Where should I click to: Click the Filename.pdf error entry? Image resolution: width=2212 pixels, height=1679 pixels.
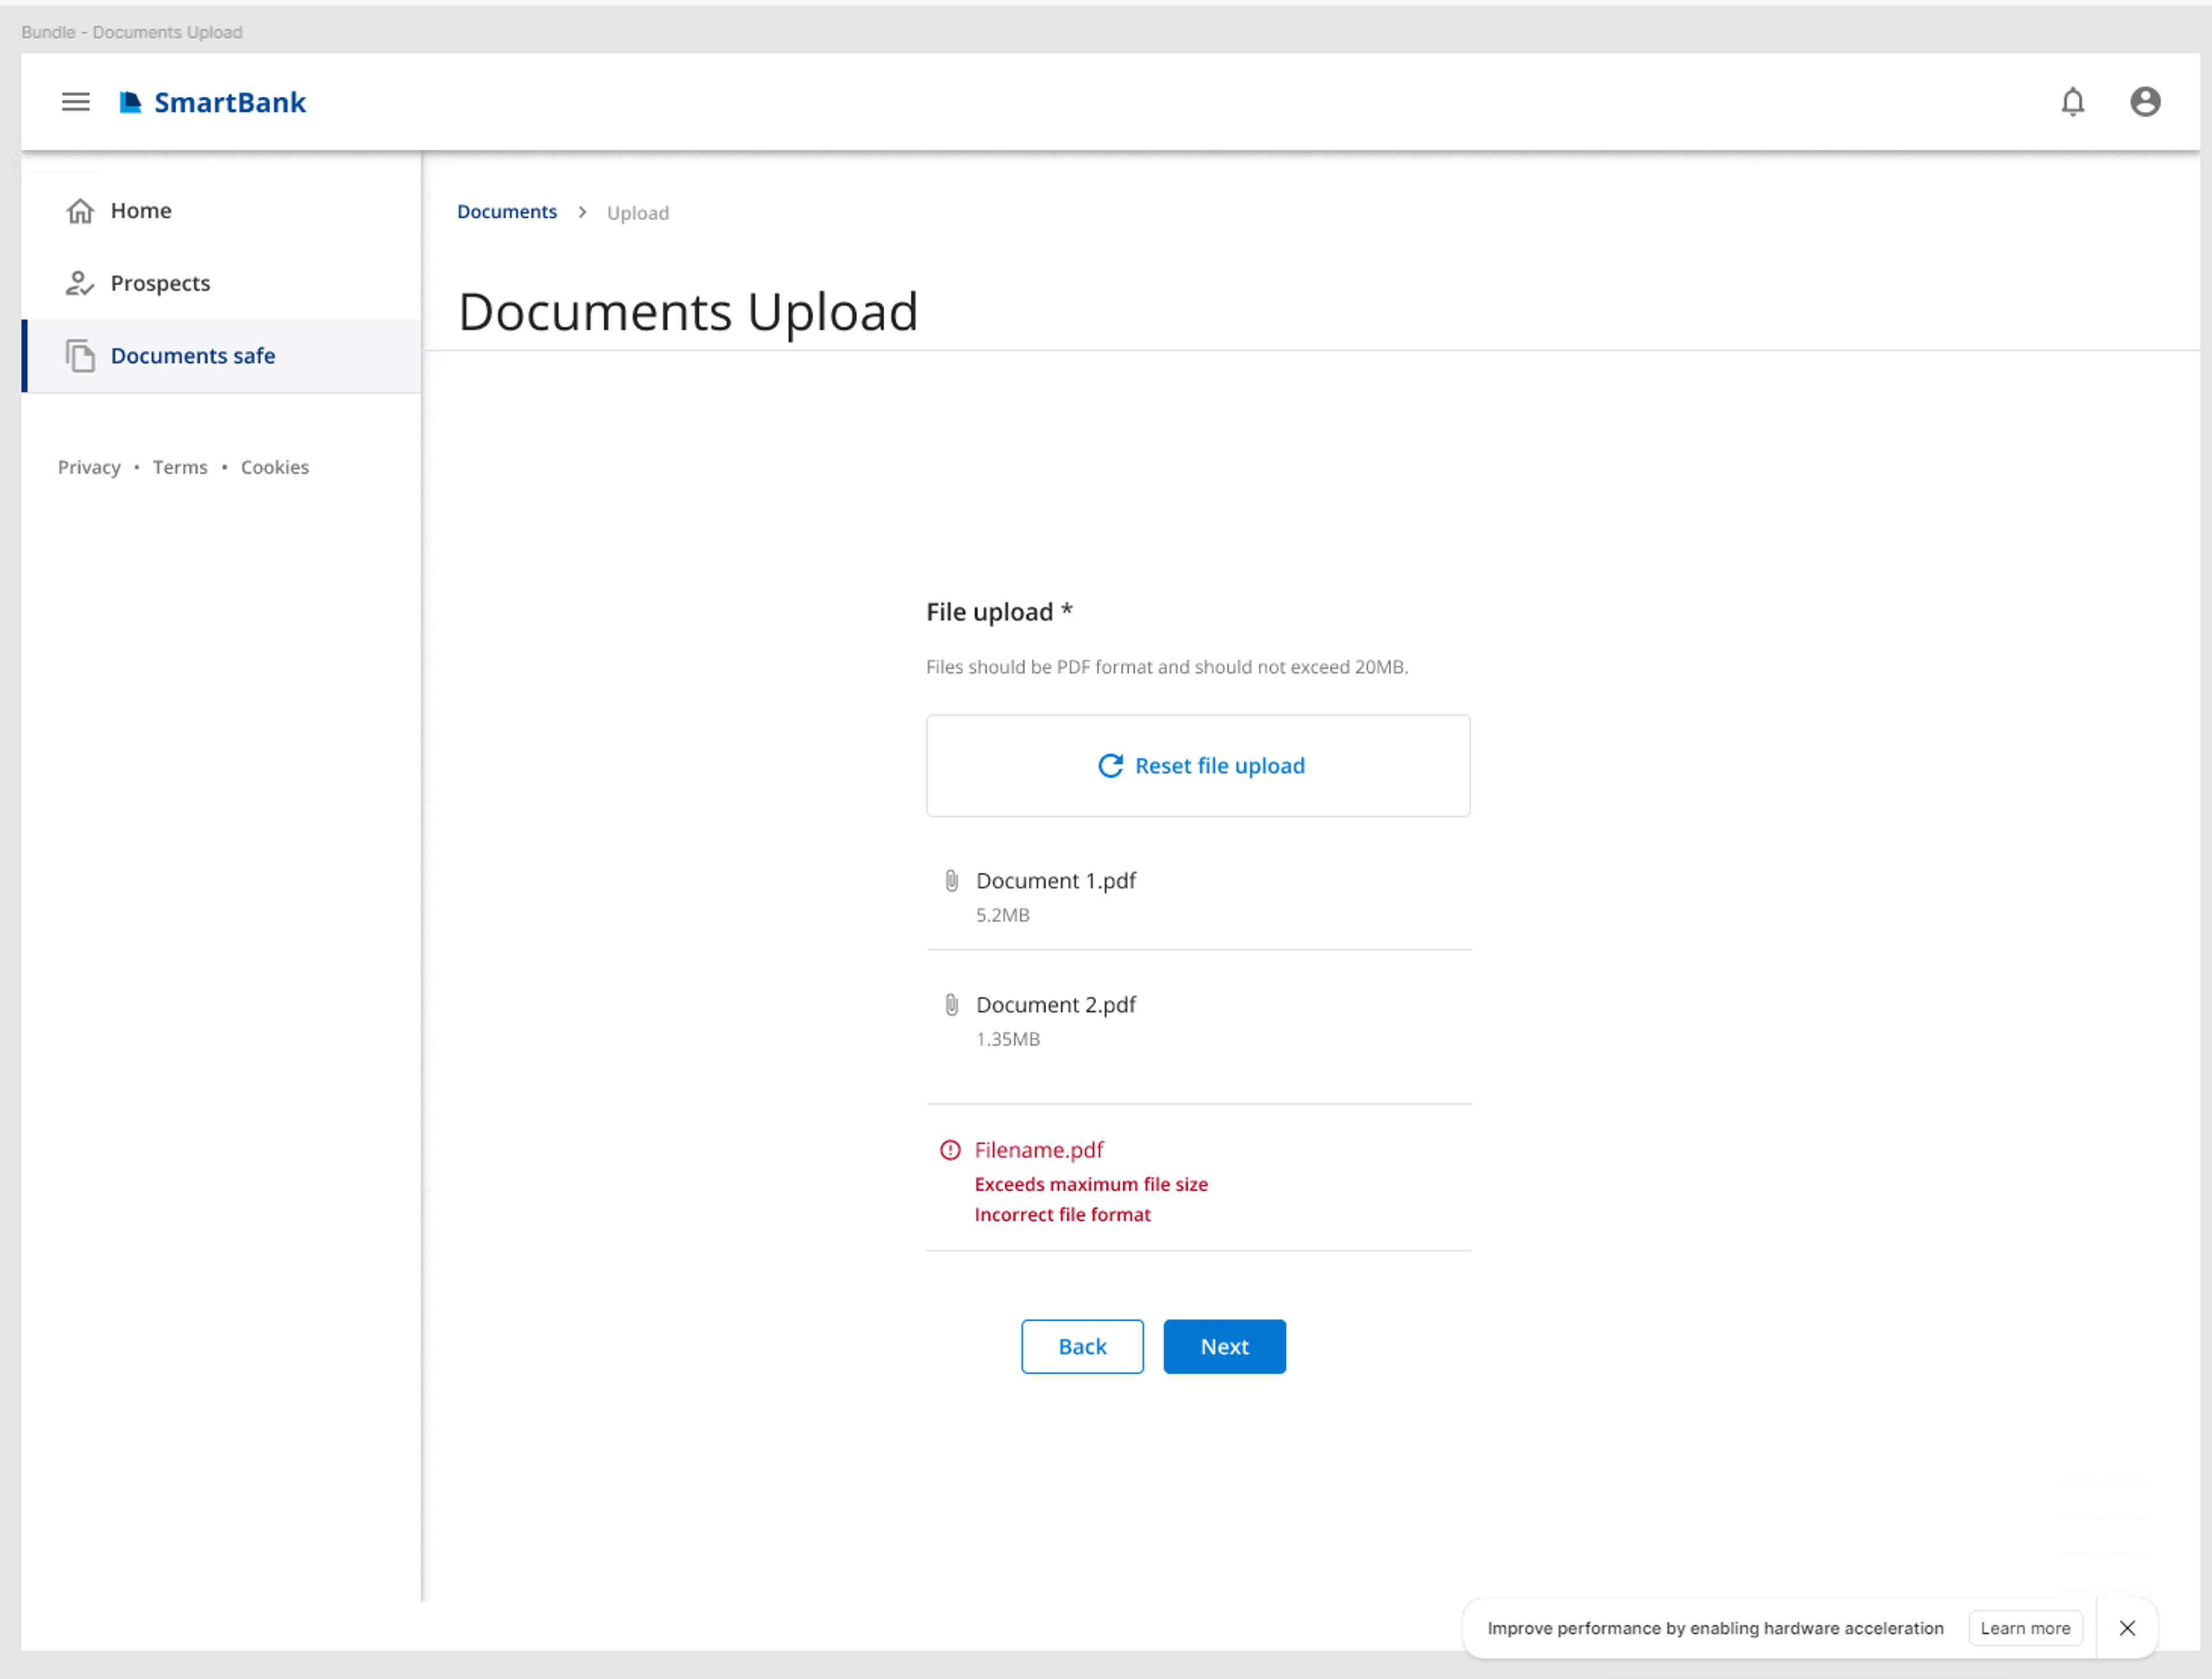[x=1039, y=1150]
